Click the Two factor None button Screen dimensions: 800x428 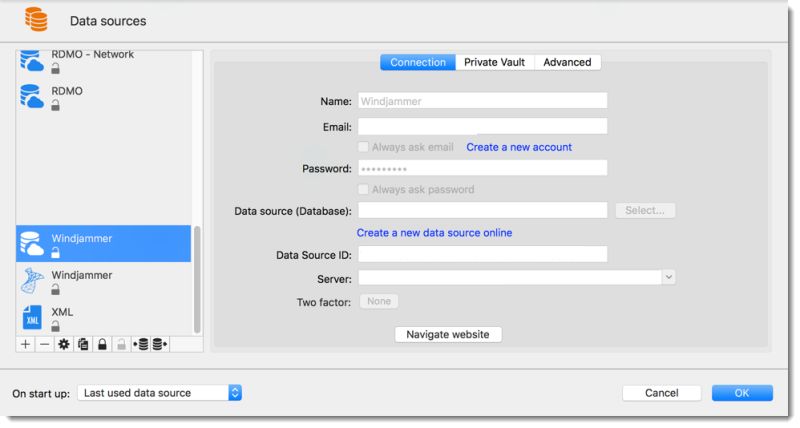(379, 301)
